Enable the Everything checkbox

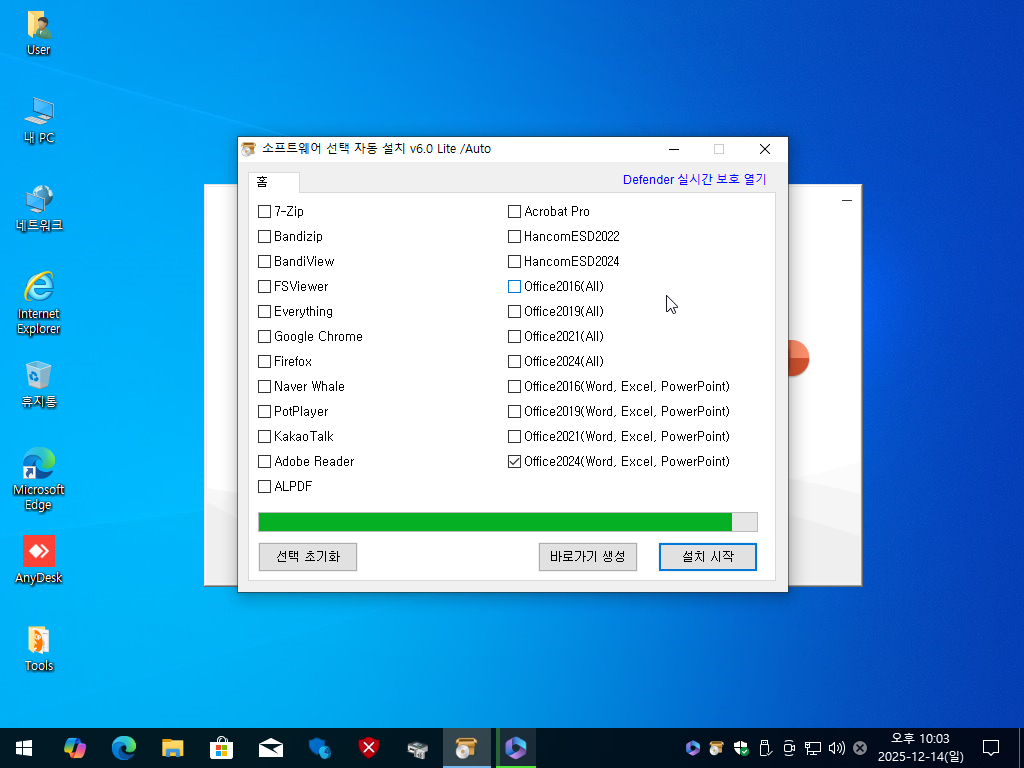pos(264,312)
